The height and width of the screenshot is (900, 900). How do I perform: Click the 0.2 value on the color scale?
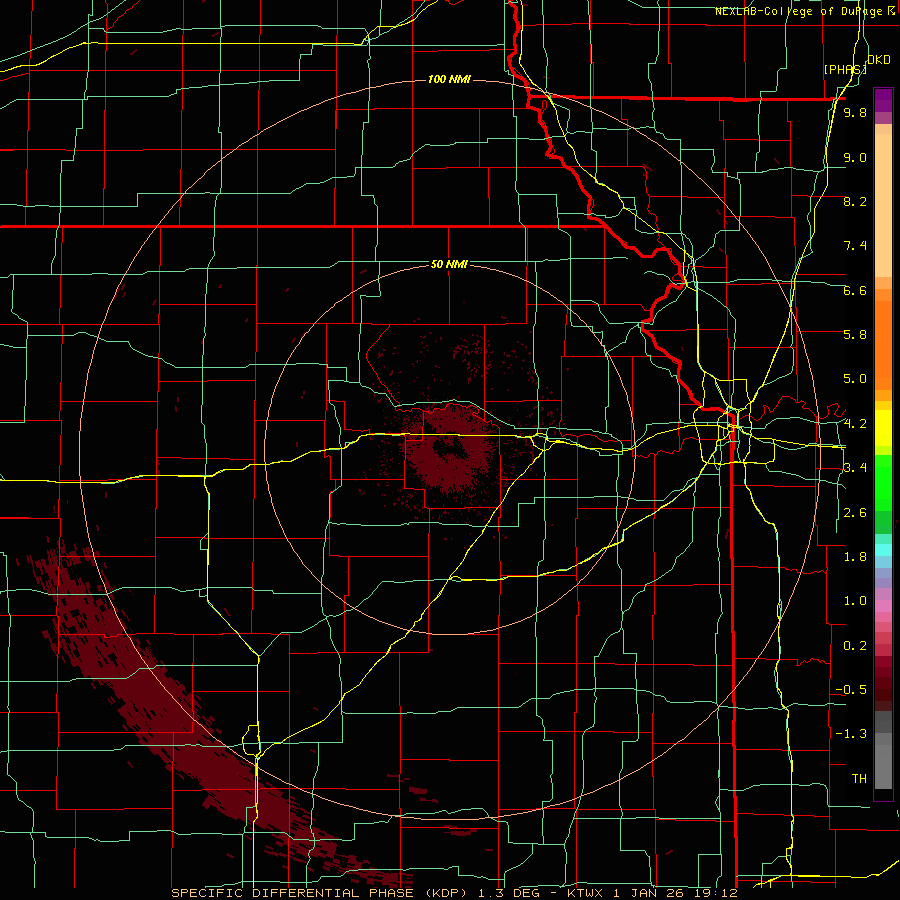tap(855, 646)
